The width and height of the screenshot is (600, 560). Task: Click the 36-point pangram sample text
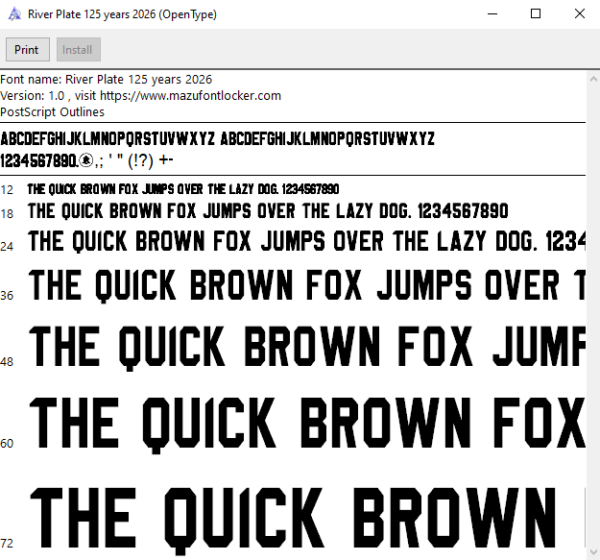tap(307, 285)
